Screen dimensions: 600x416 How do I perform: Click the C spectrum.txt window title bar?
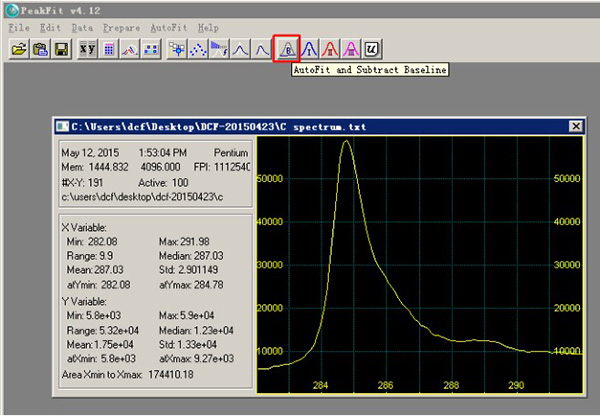(300, 127)
